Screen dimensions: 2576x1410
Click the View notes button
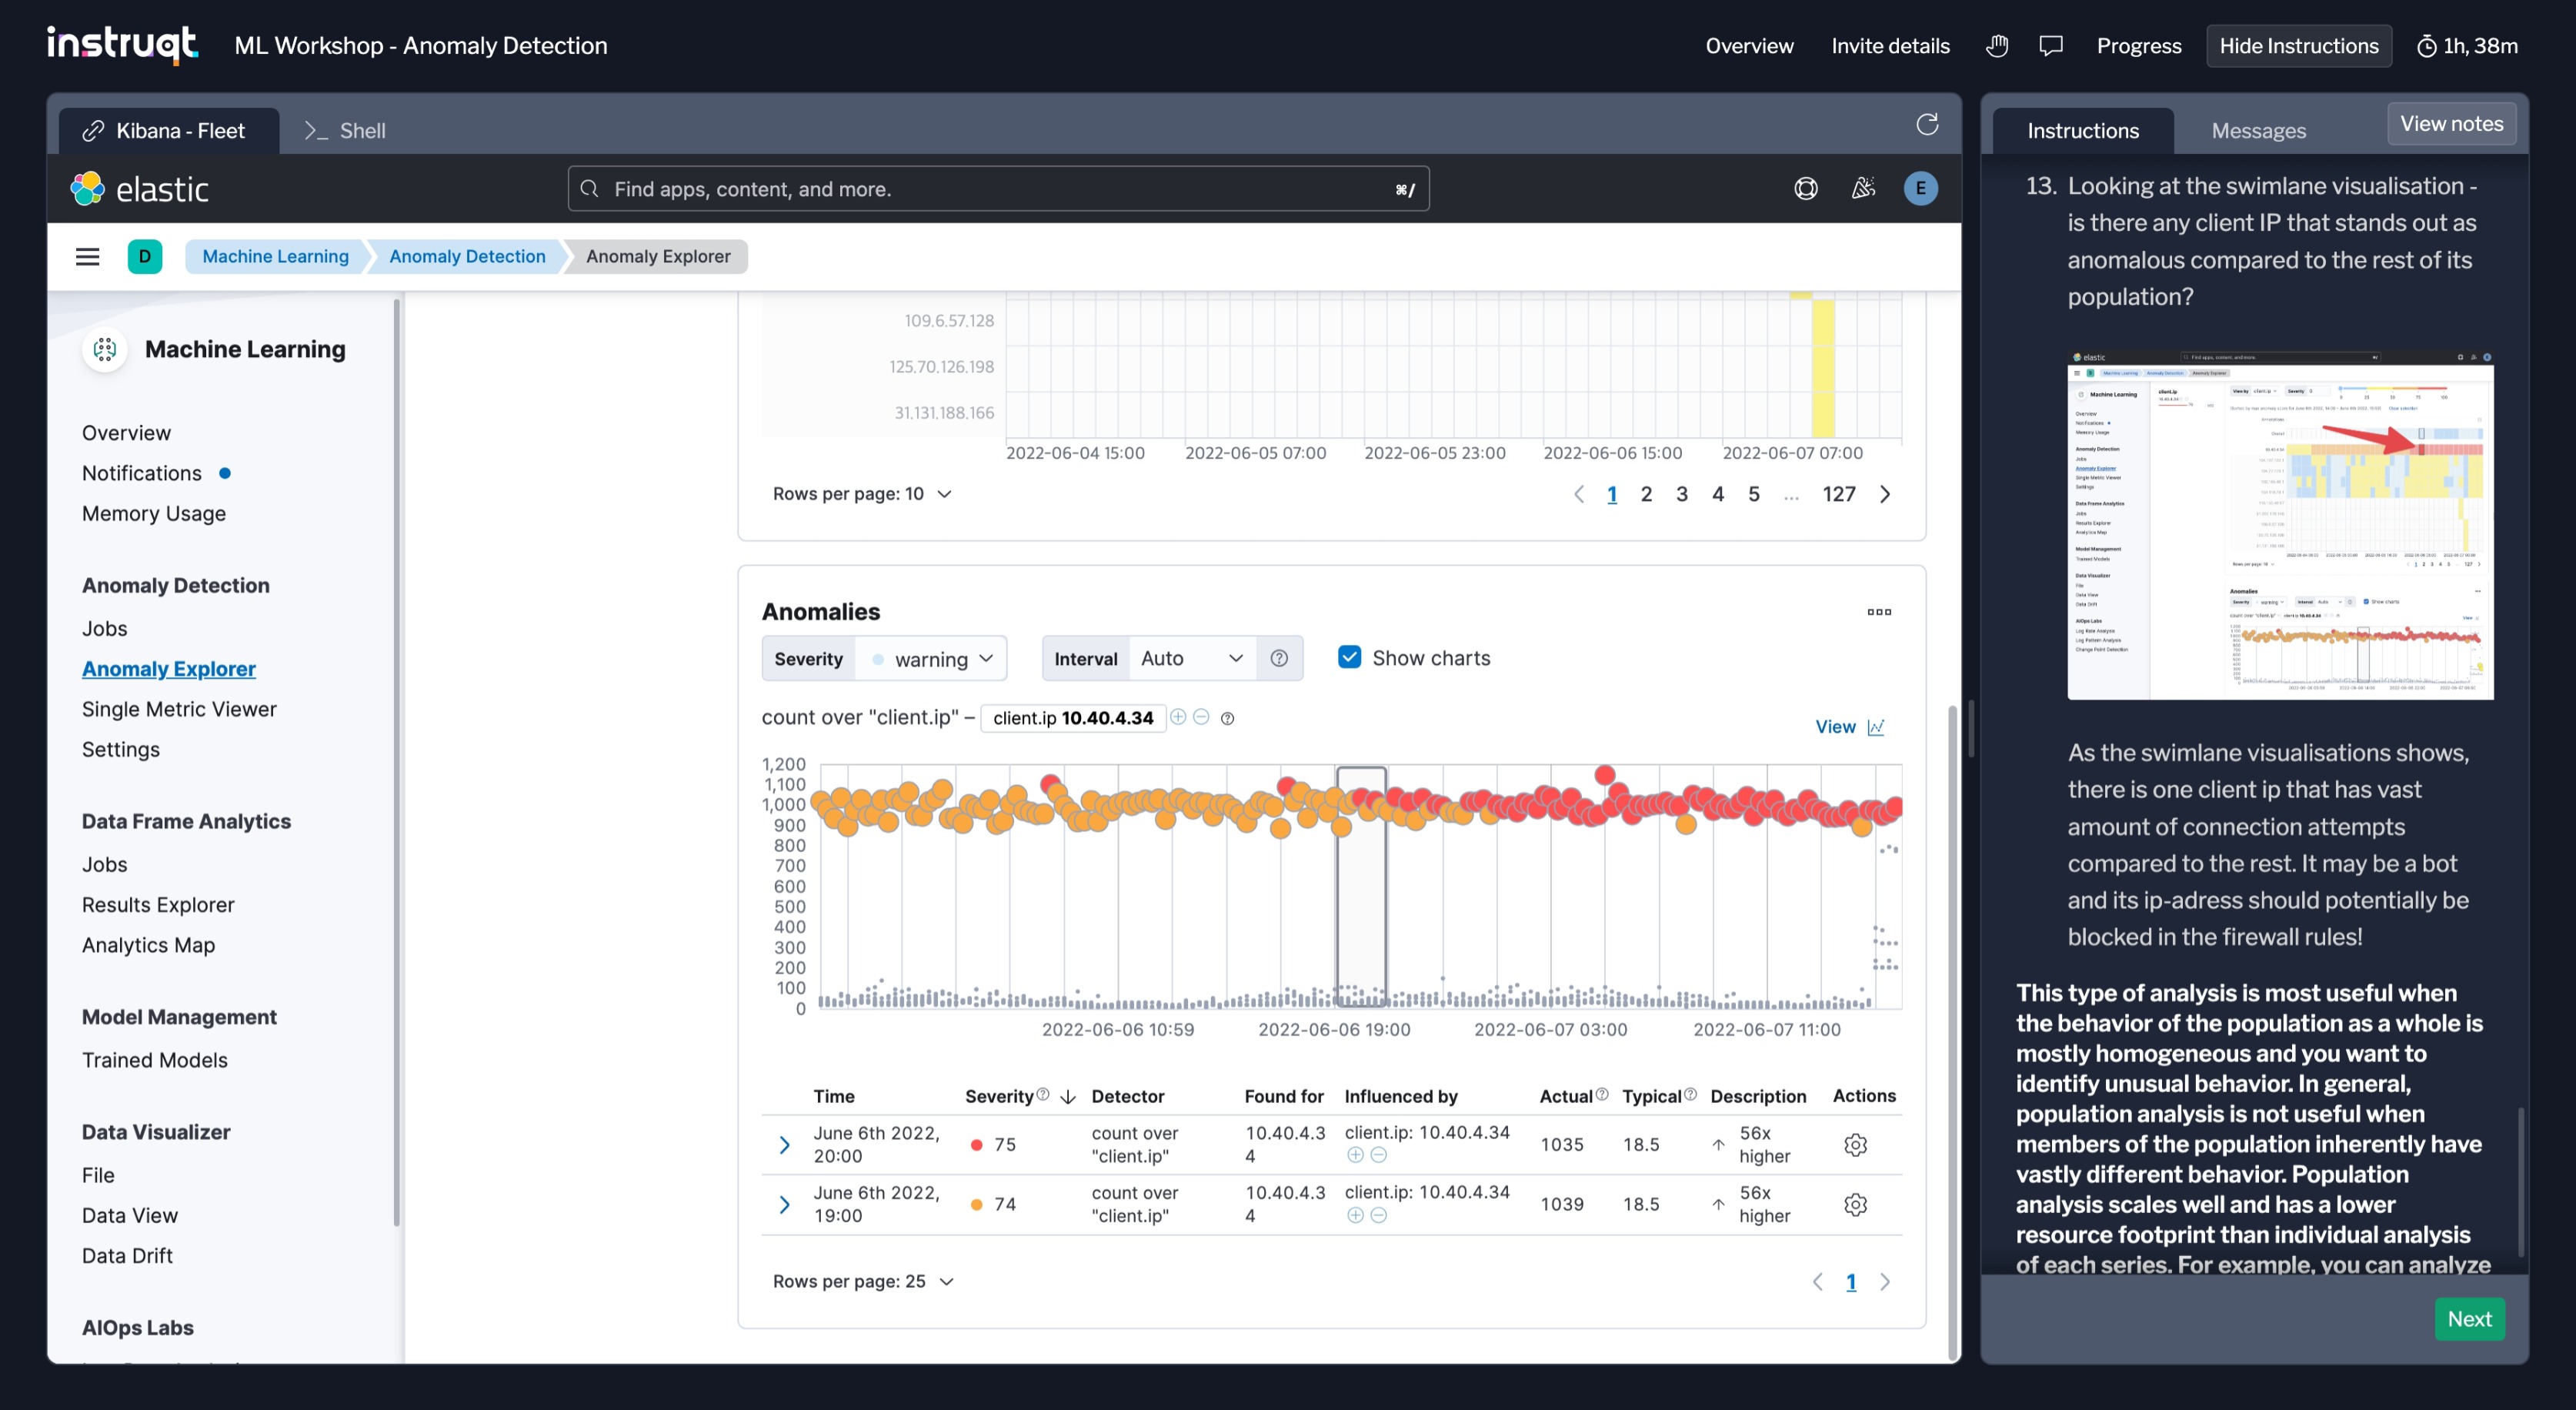coord(2451,124)
